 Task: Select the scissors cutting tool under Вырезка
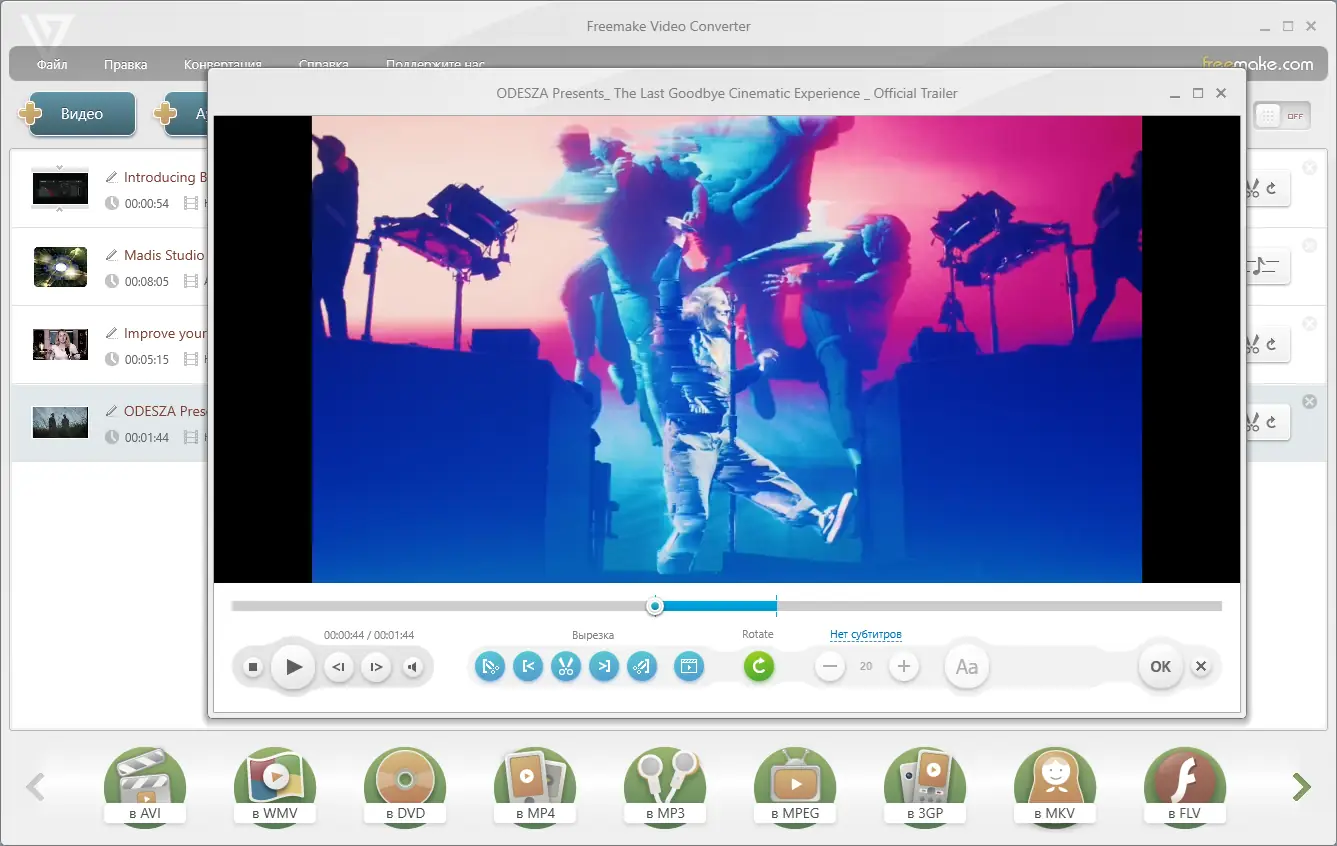[x=566, y=666]
